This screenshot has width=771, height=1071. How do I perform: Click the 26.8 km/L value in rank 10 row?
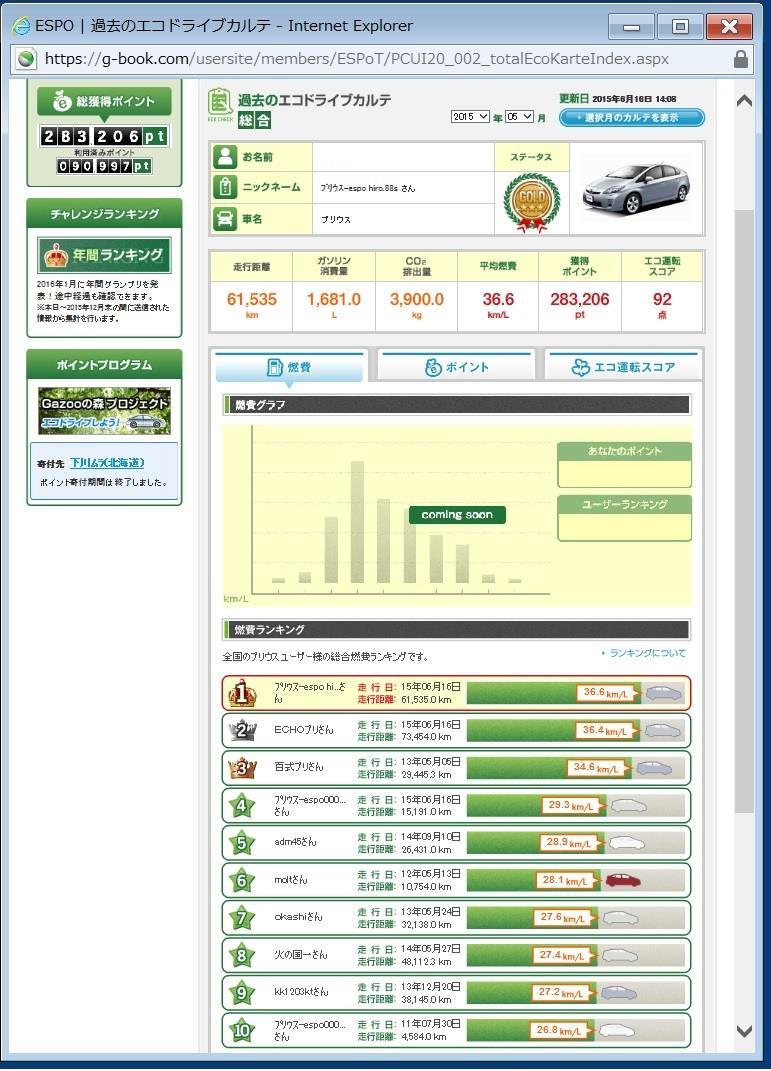559,1030
